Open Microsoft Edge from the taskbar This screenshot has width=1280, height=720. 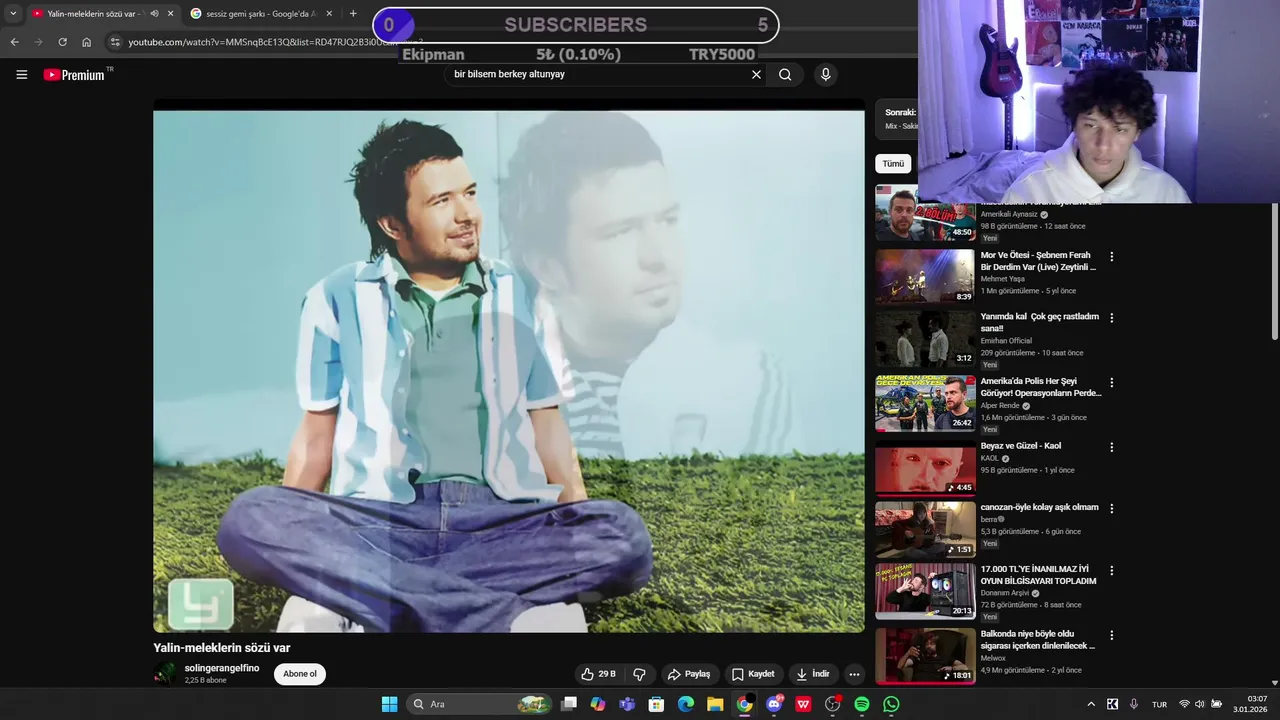coord(686,704)
